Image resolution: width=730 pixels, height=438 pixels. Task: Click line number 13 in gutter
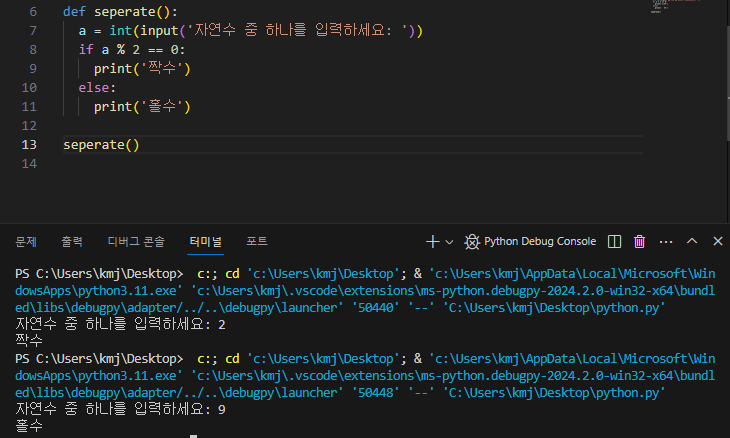29,145
